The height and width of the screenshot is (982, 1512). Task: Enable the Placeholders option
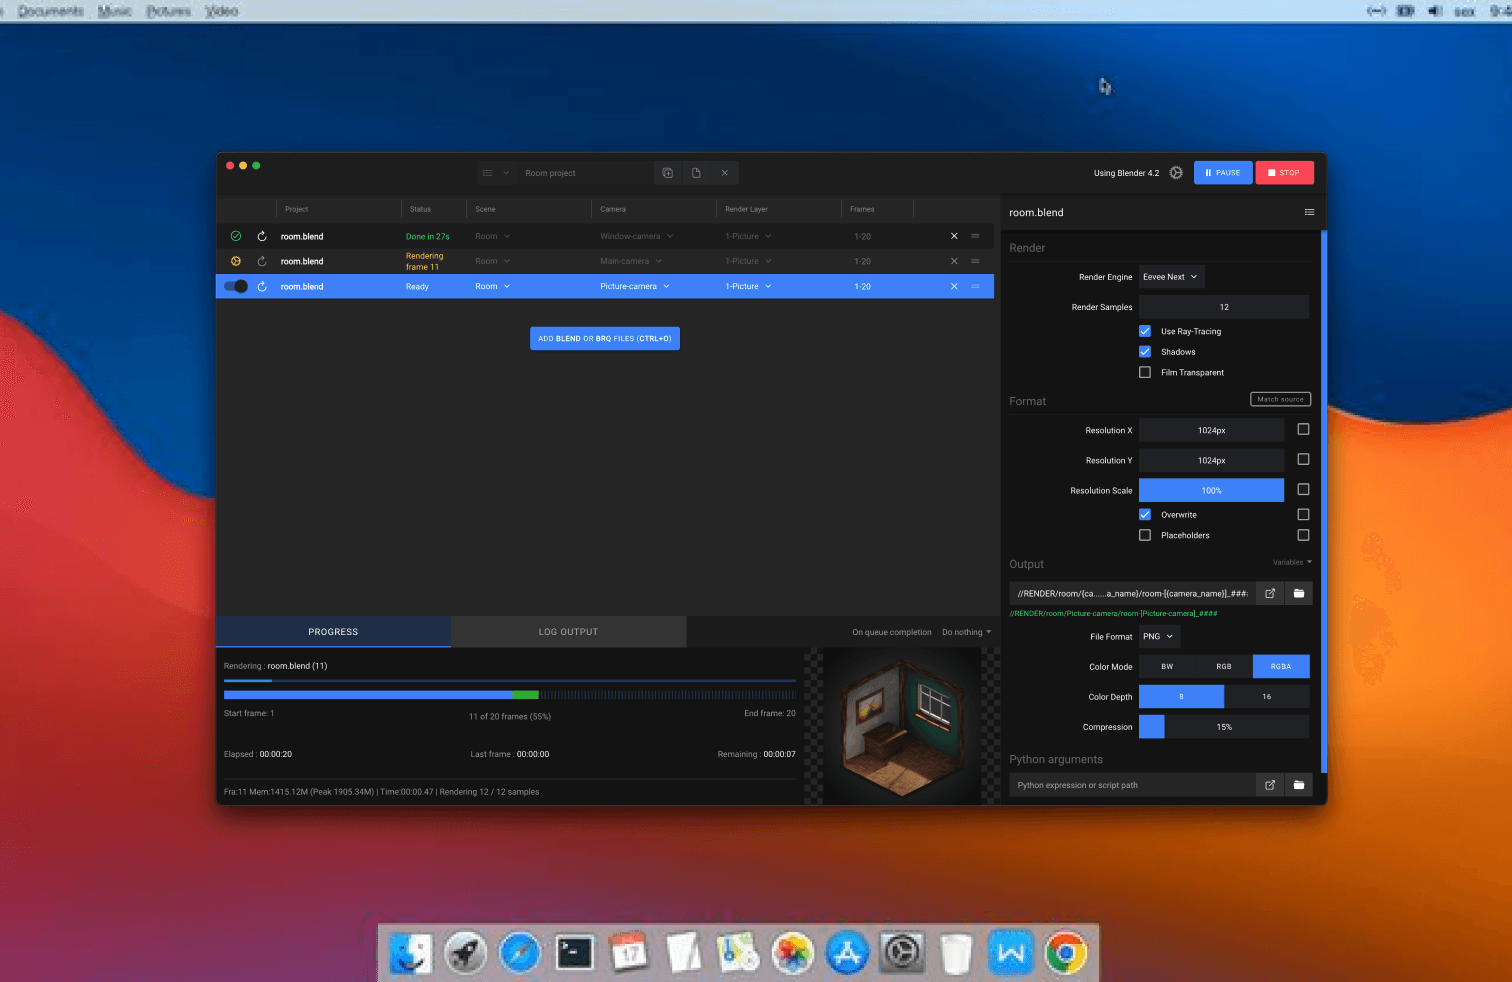(x=1145, y=535)
